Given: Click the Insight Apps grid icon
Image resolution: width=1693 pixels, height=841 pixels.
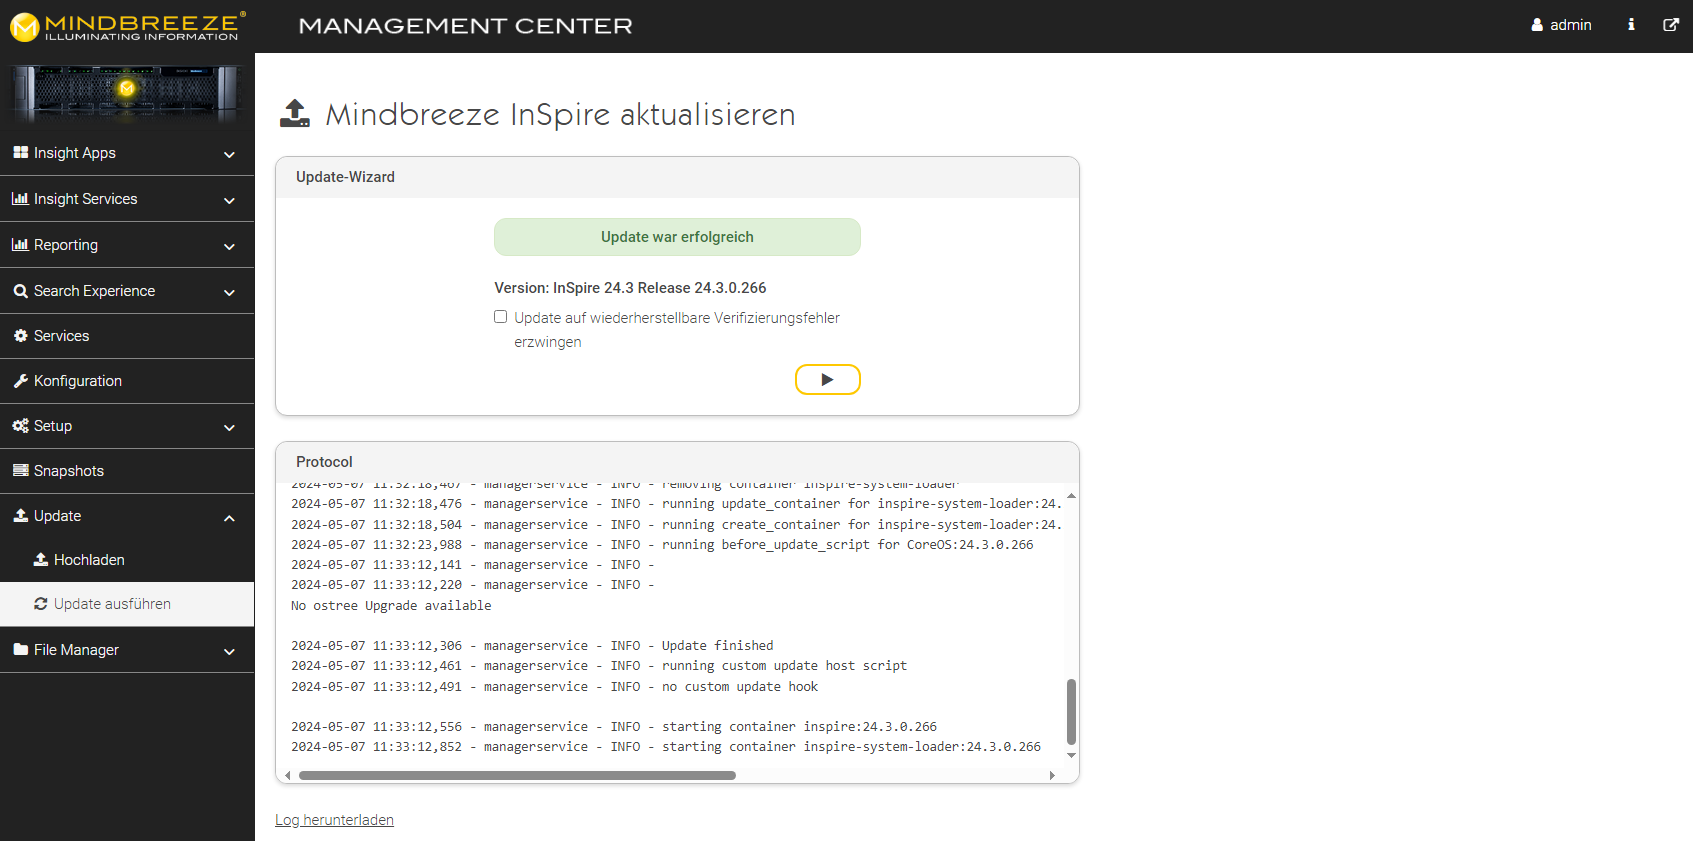Looking at the screenshot, I should point(20,152).
